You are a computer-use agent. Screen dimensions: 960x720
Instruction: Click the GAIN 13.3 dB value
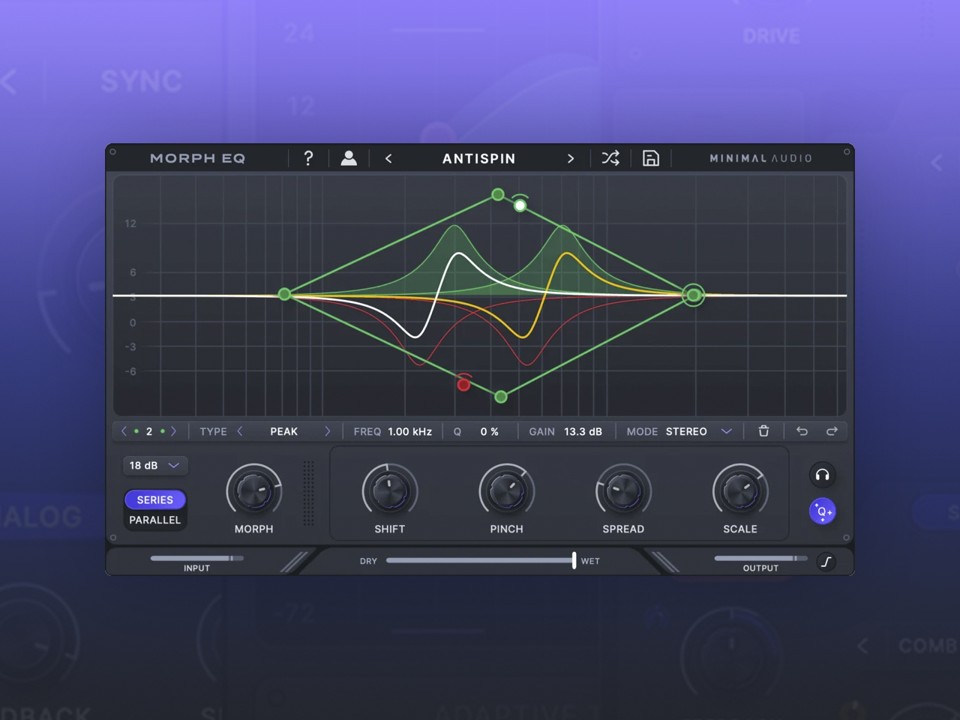[583, 431]
